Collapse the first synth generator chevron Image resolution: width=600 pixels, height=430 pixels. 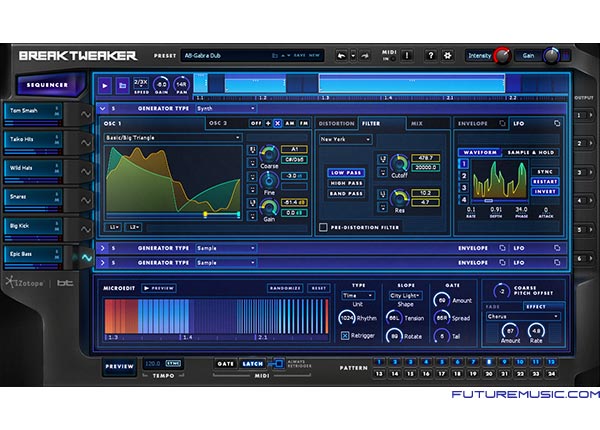103,109
